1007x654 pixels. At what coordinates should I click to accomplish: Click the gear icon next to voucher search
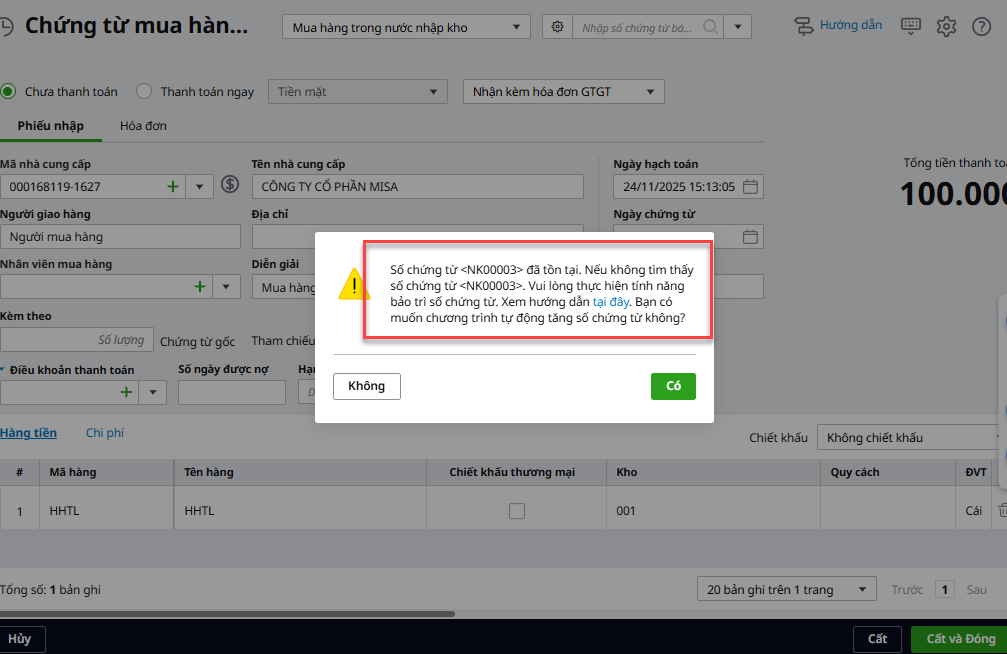(558, 28)
